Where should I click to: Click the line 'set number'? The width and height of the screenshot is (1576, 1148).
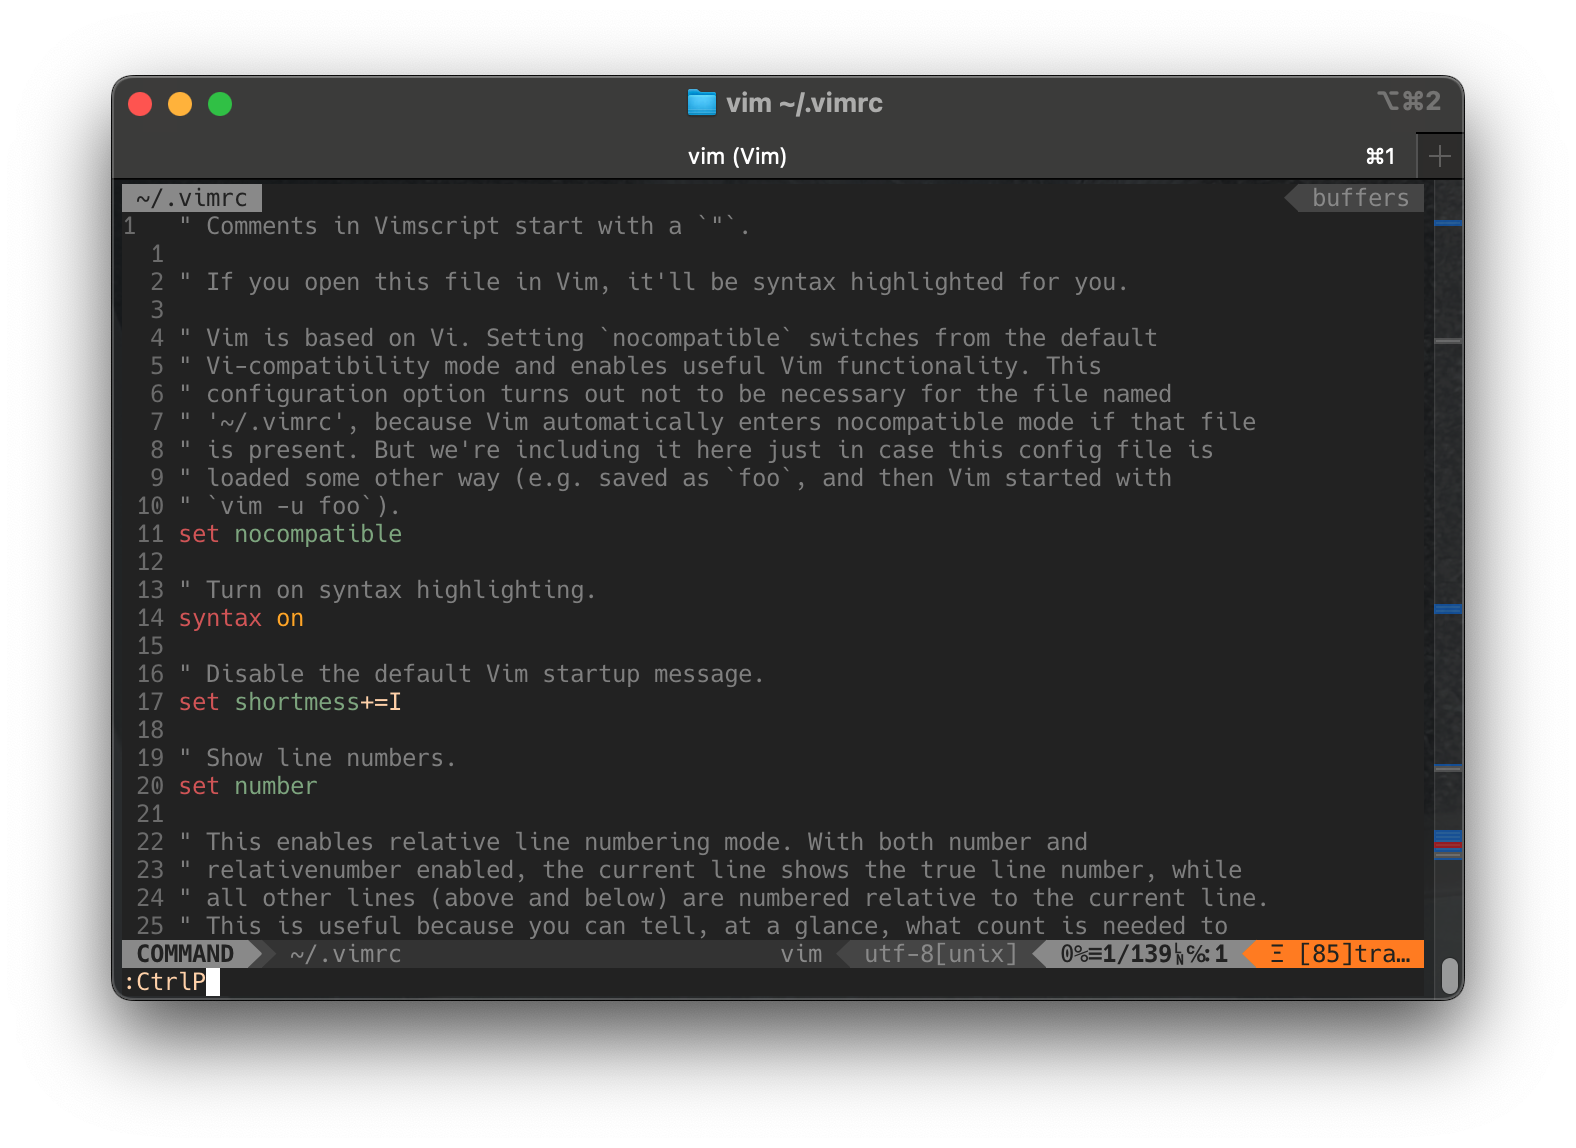(248, 786)
